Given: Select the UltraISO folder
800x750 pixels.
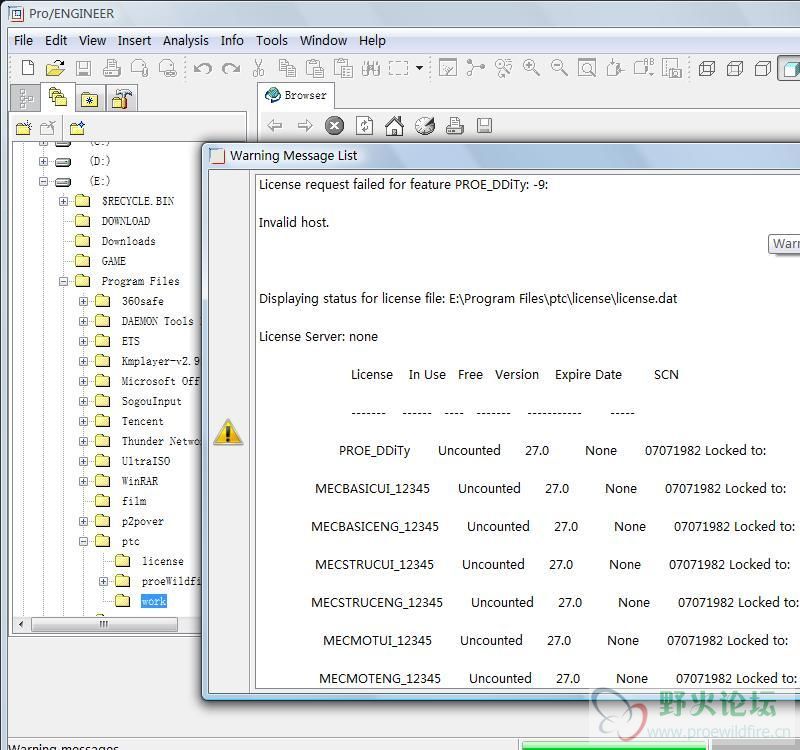Looking at the screenshot, I should [x=146, y=461].
